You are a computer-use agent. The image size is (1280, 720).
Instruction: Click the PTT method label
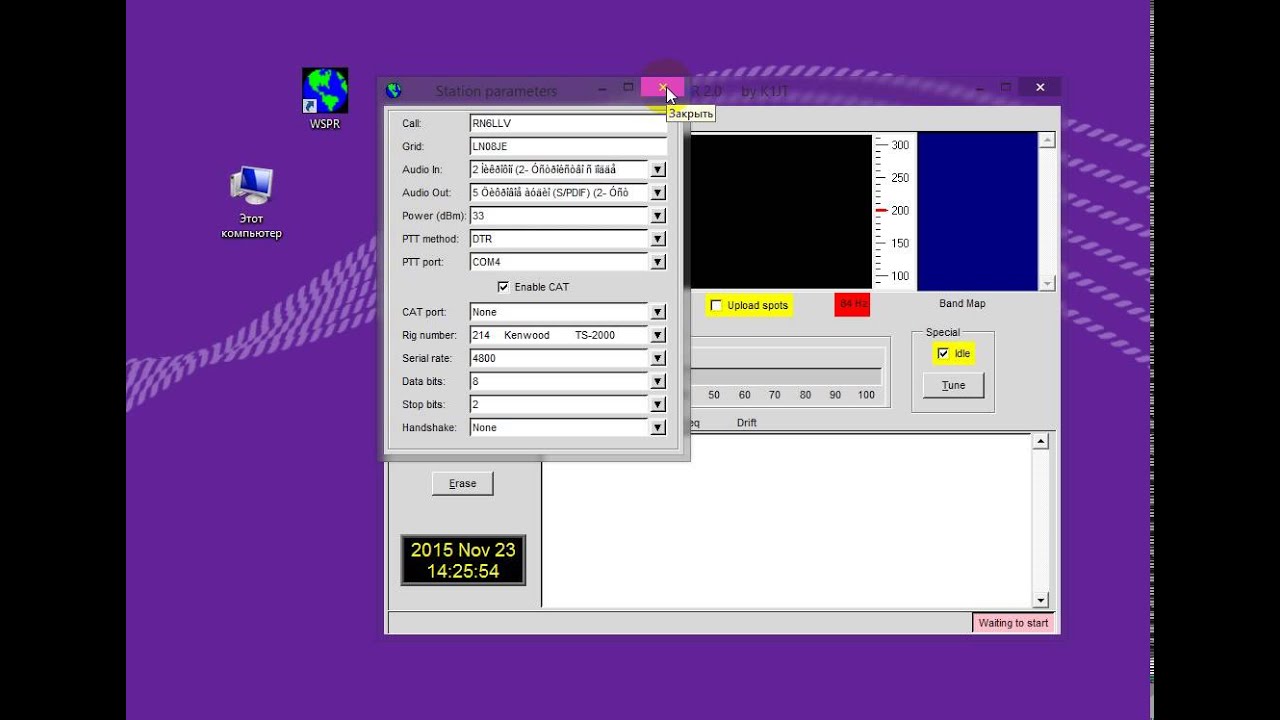click(430, 239)
